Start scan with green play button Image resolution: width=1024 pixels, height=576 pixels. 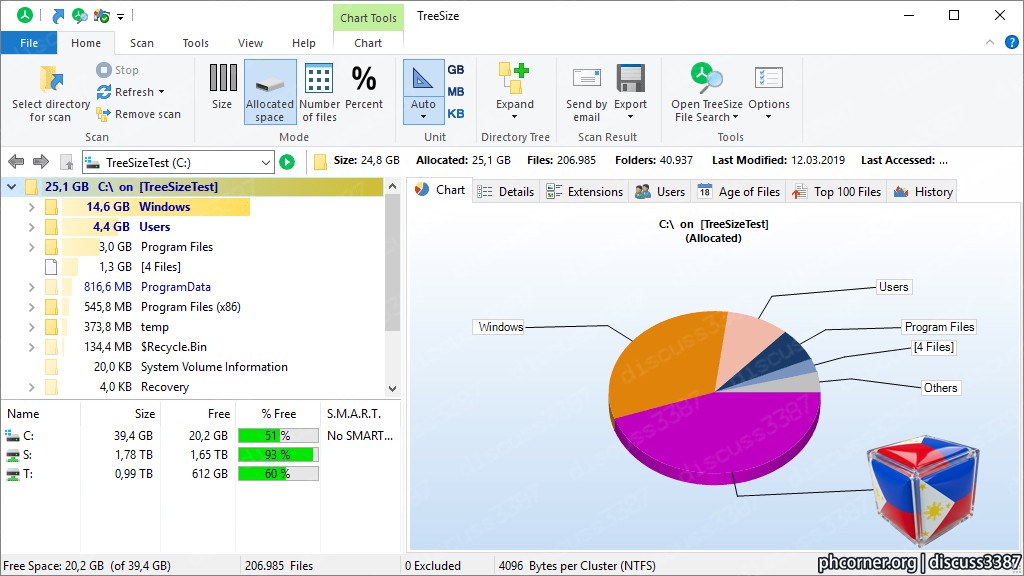pyautogui.click(x=287, y=161)
